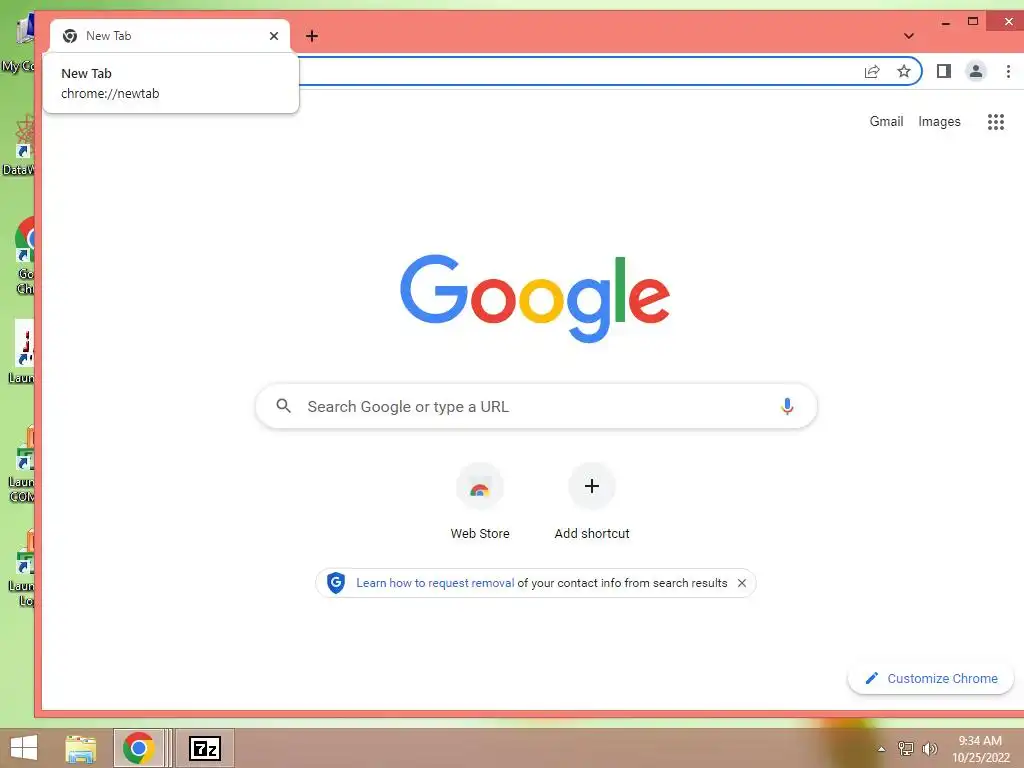Image resolution: width=1024 pixels, height=768 pixels.
Task: Click the Google logo
Action: (x=535, y=298)
